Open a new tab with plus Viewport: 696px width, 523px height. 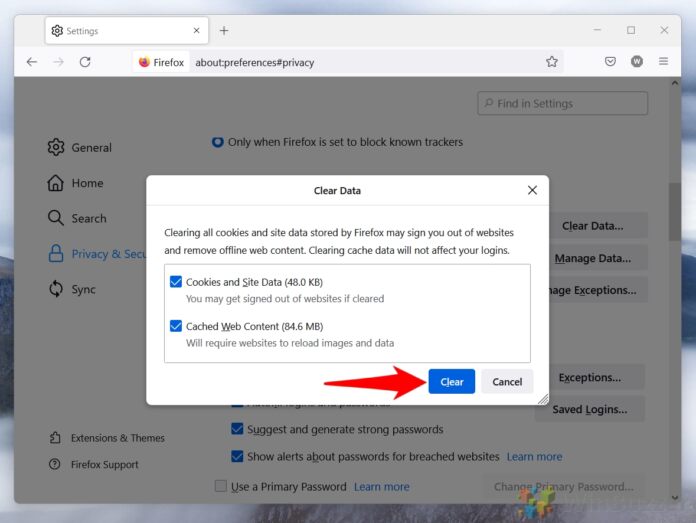click(x=224, y=31)
